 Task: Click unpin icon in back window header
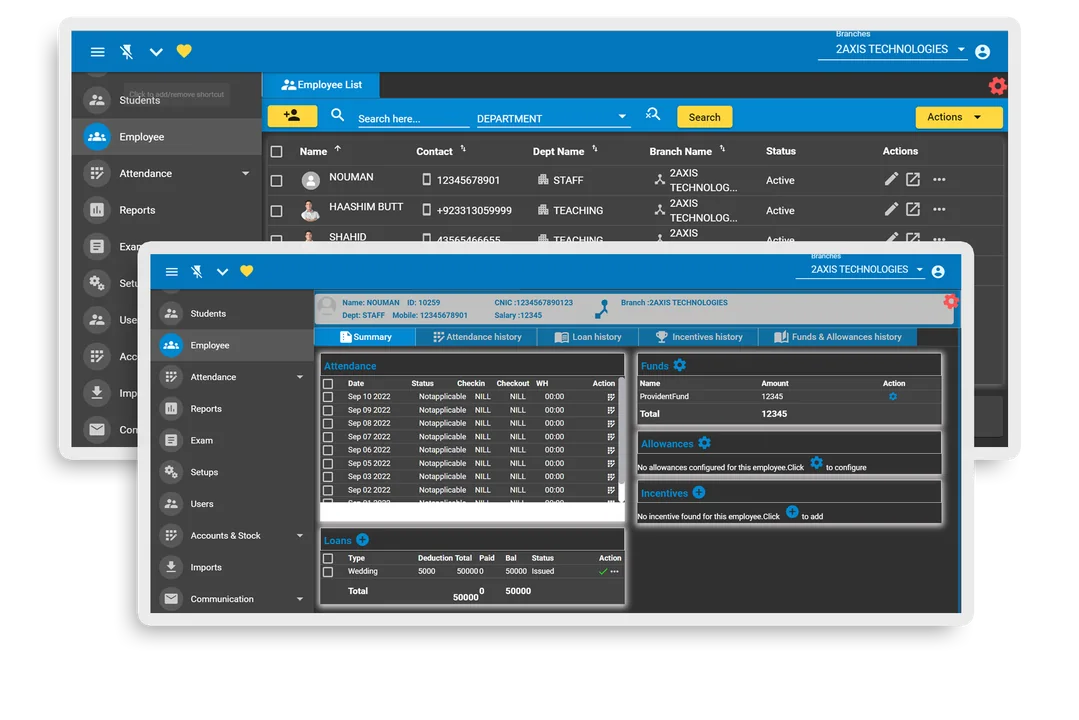127,52
